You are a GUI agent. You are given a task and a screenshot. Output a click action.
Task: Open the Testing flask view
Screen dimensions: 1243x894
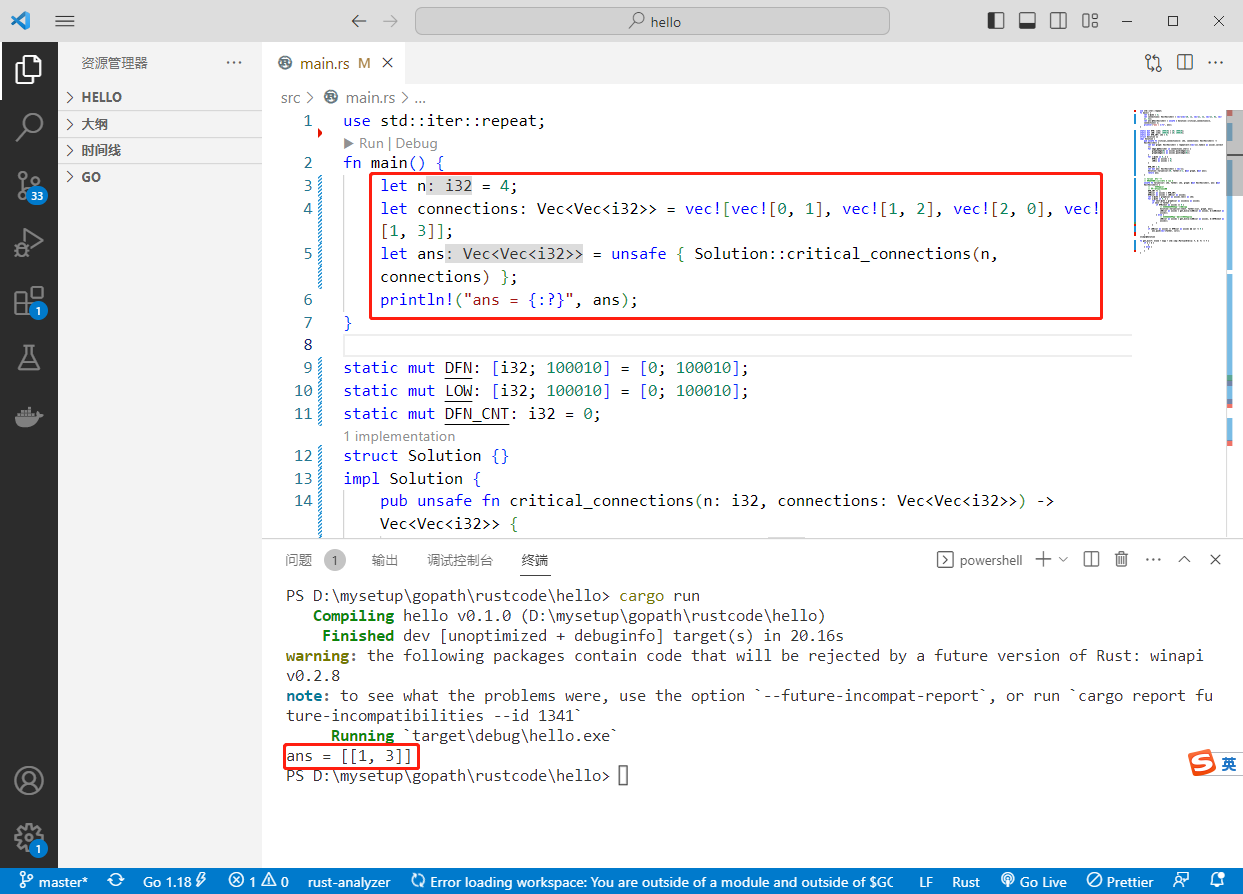coord(29,358)
